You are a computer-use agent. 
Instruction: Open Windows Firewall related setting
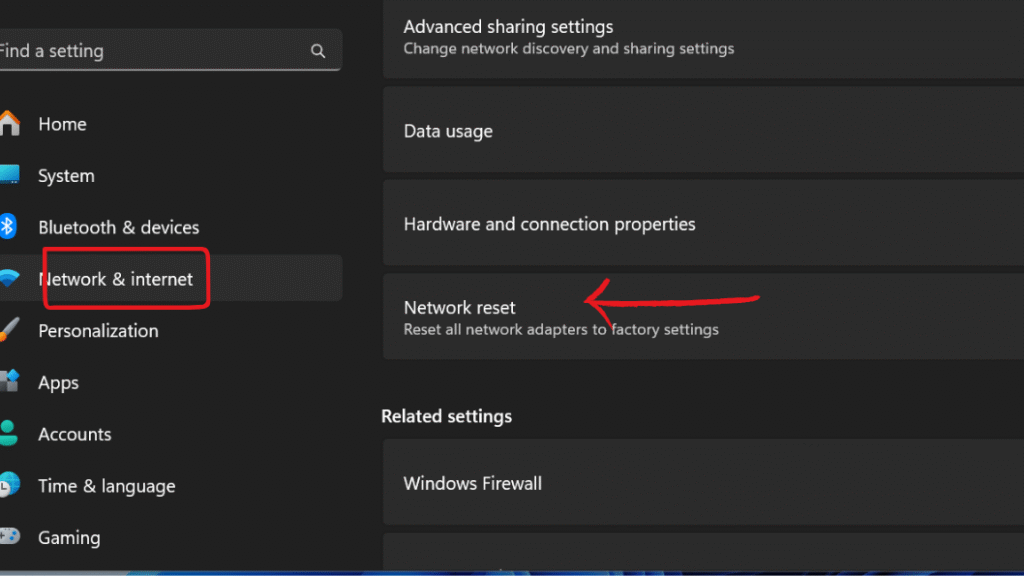pos(703,483)
